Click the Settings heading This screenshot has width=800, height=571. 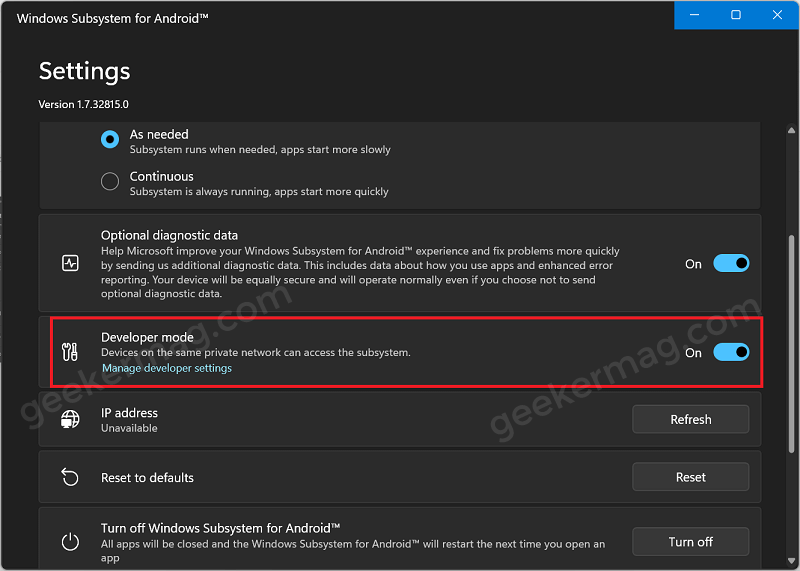point(85,71)
